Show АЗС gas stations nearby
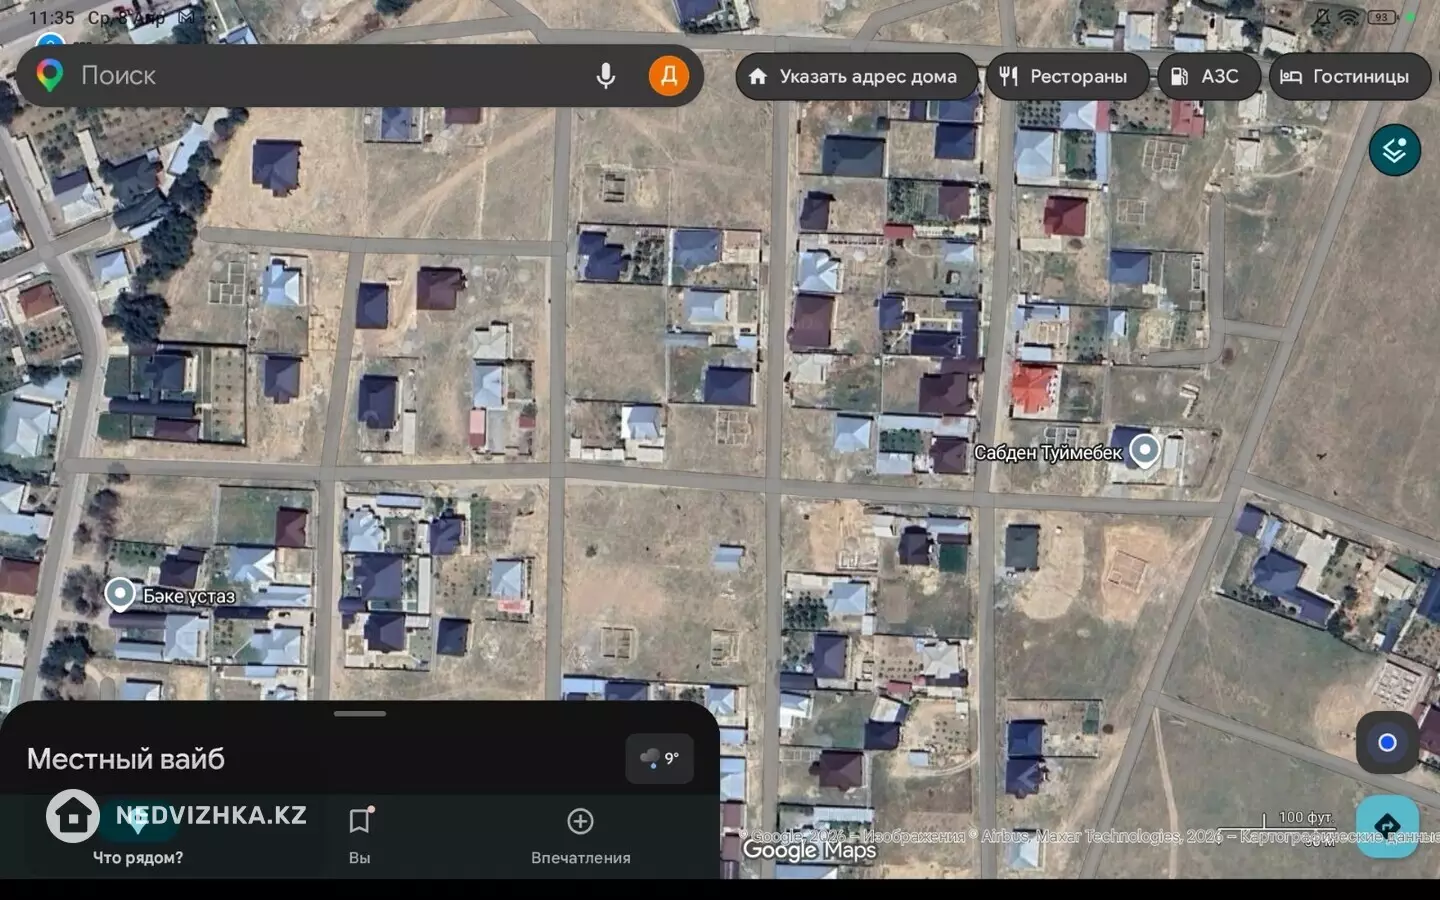The image size is (1440, 900). click(1207, 76)
